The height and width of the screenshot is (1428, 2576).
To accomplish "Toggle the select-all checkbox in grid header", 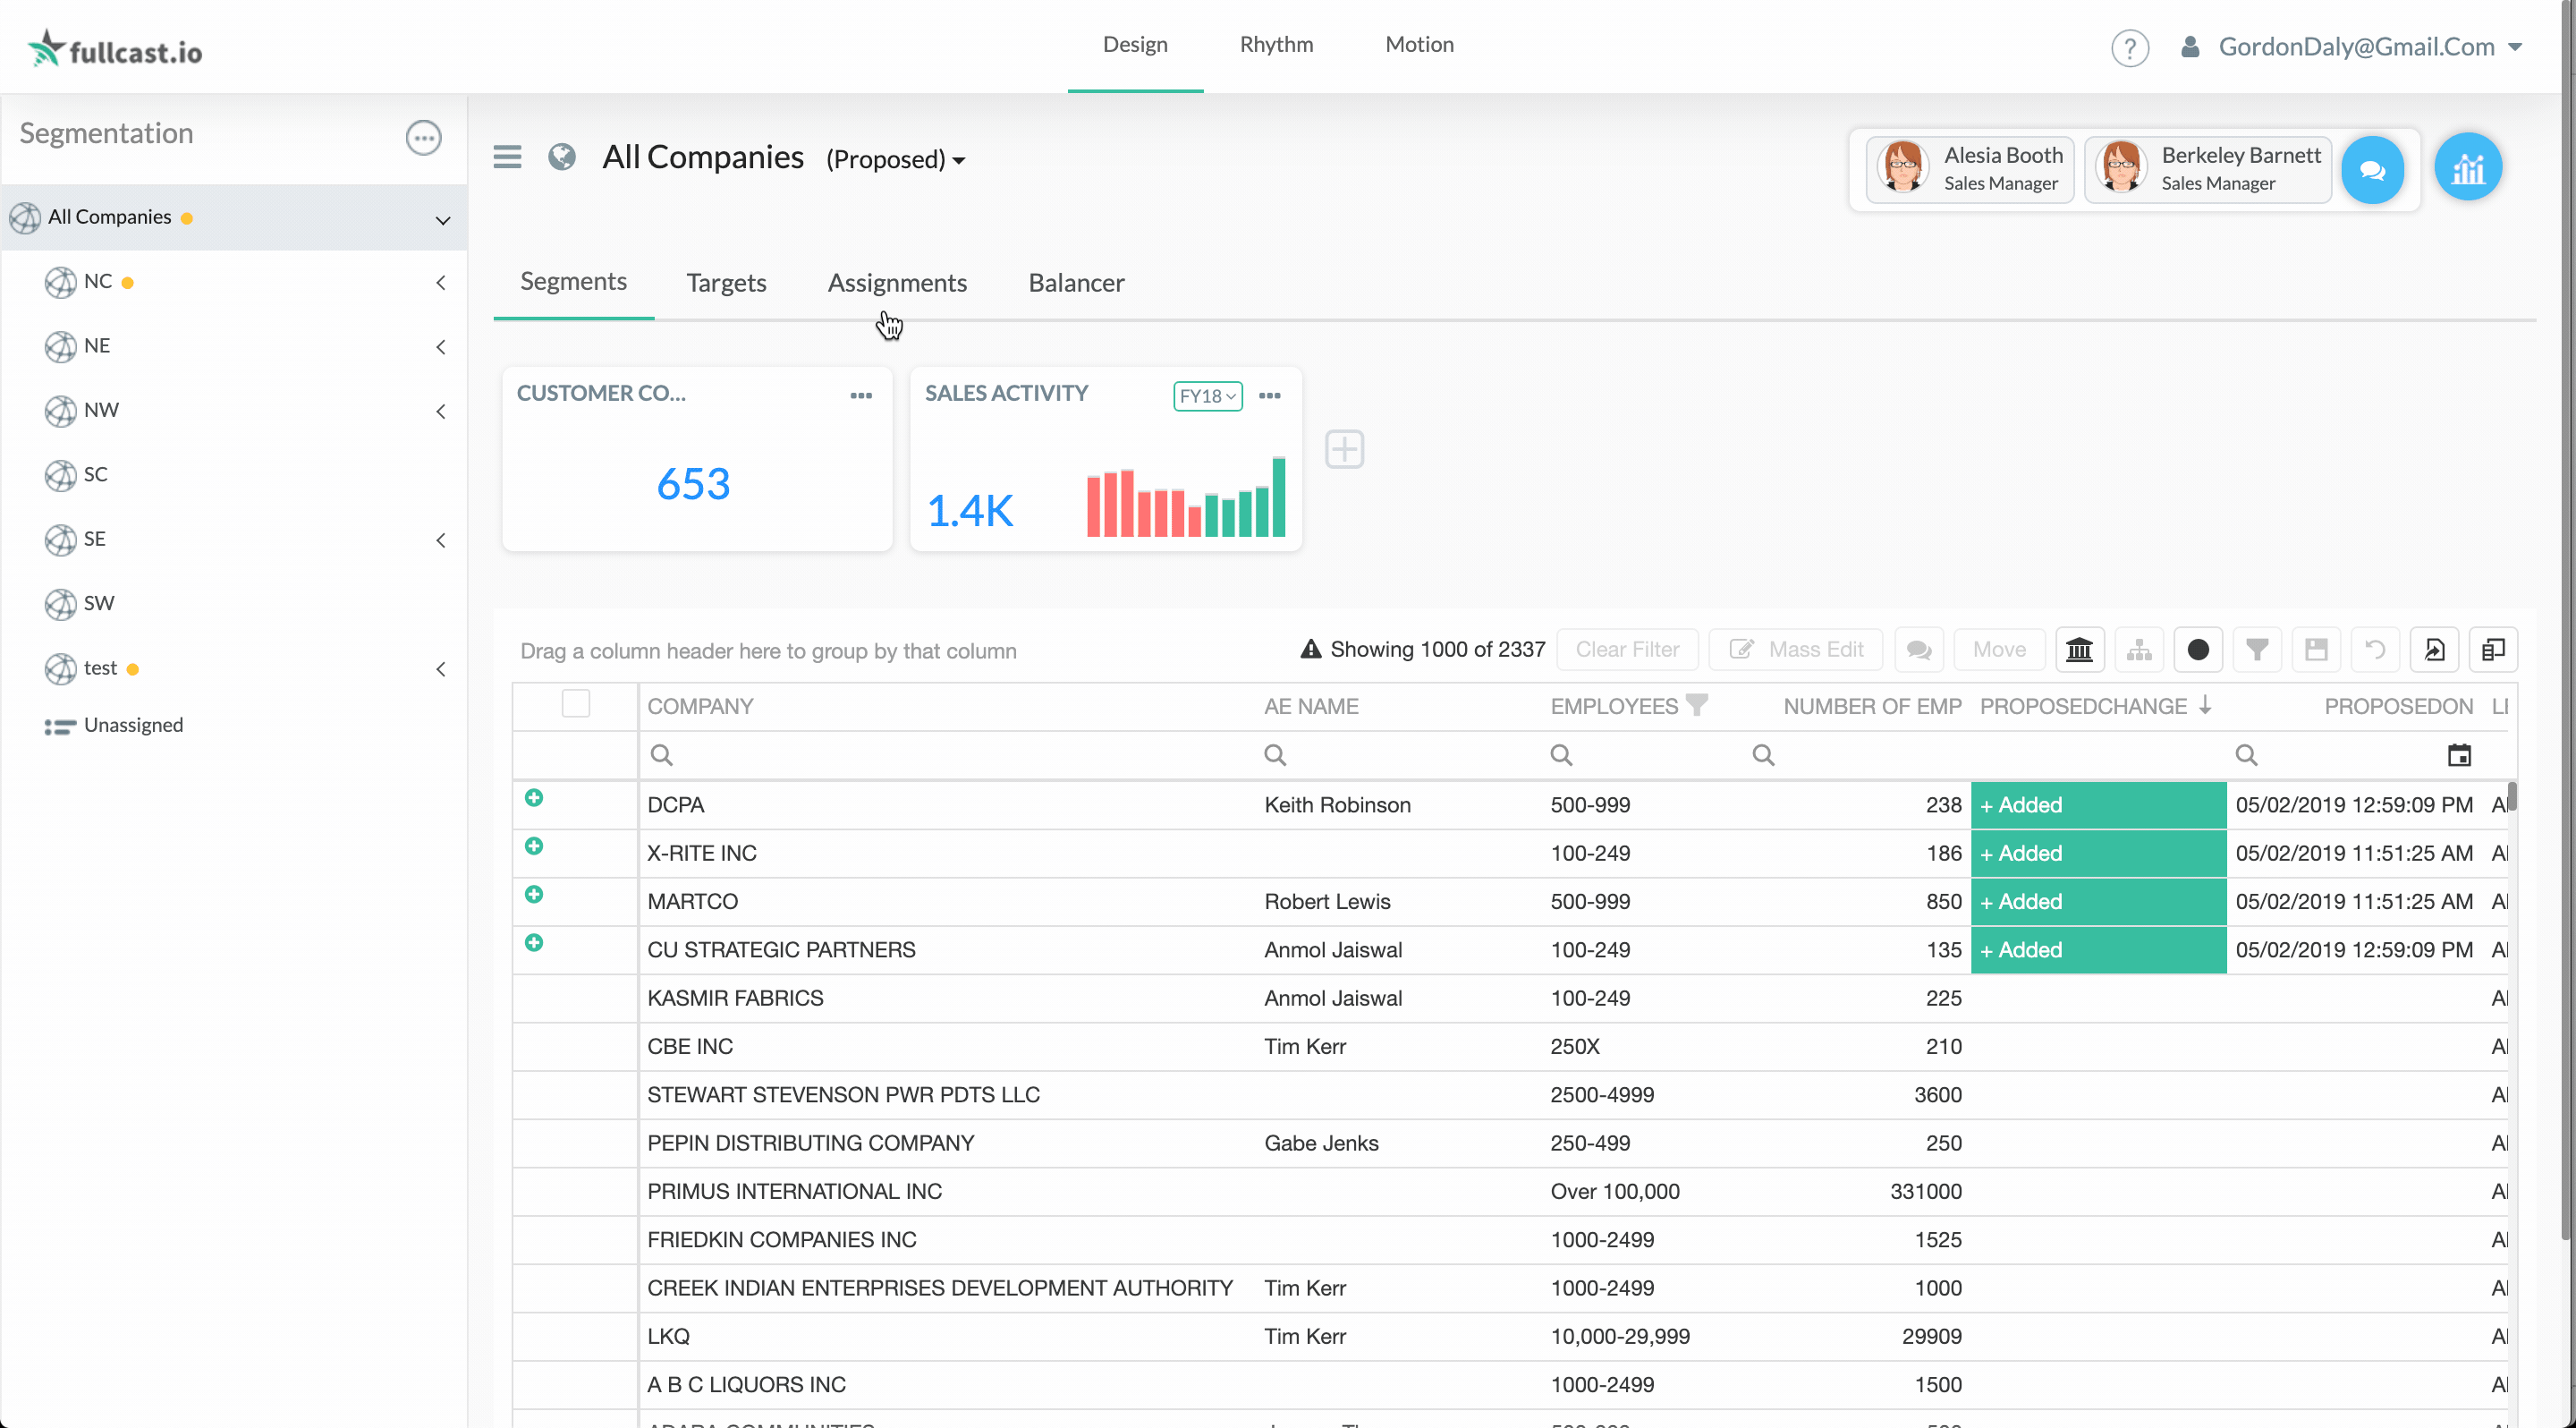I will tap(576, 704).
